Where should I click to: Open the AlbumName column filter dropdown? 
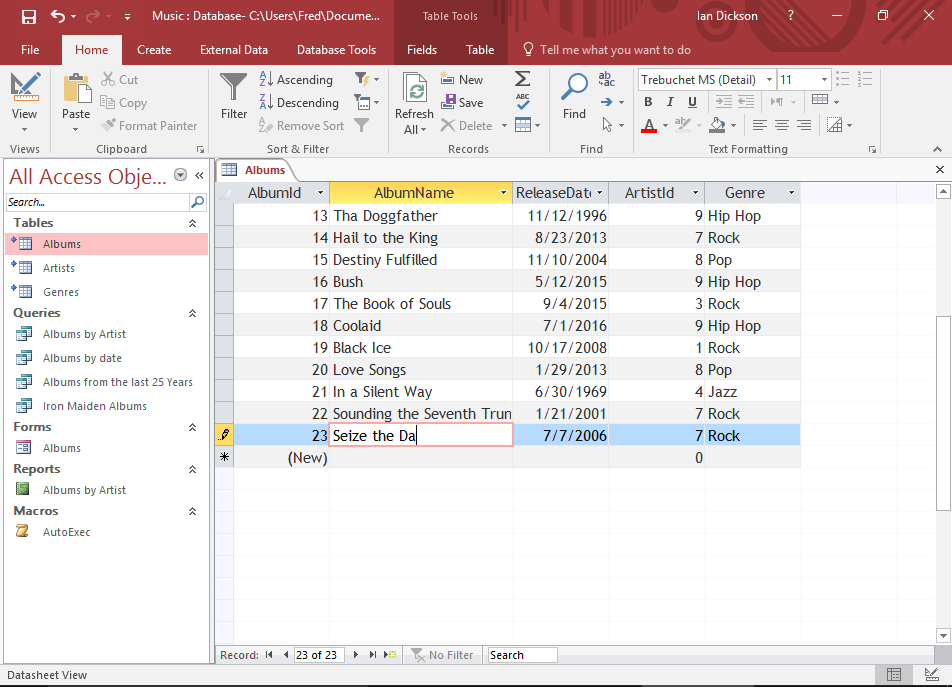point(503,192)
